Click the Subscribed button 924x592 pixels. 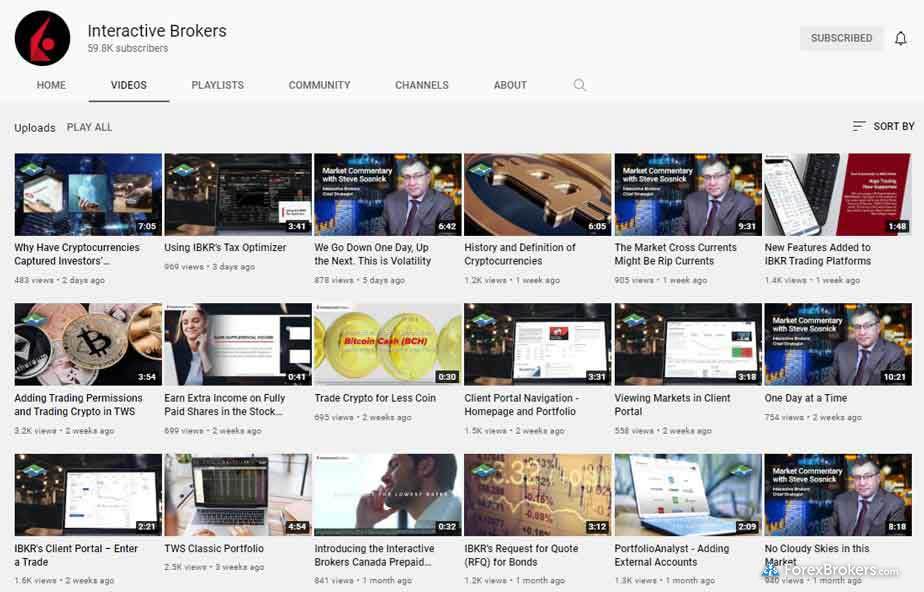click(842, 38)
